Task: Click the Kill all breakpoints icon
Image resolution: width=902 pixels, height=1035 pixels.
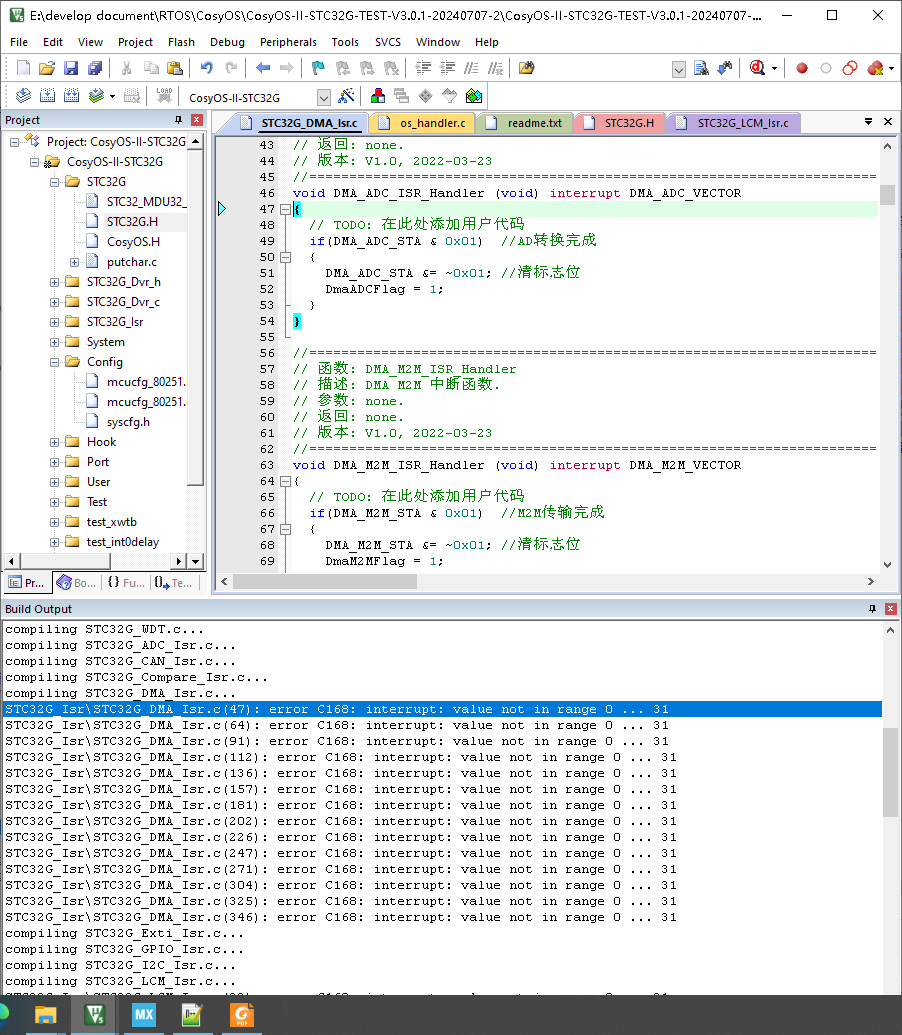Action: pyautogui.click(x=876, y=68)
